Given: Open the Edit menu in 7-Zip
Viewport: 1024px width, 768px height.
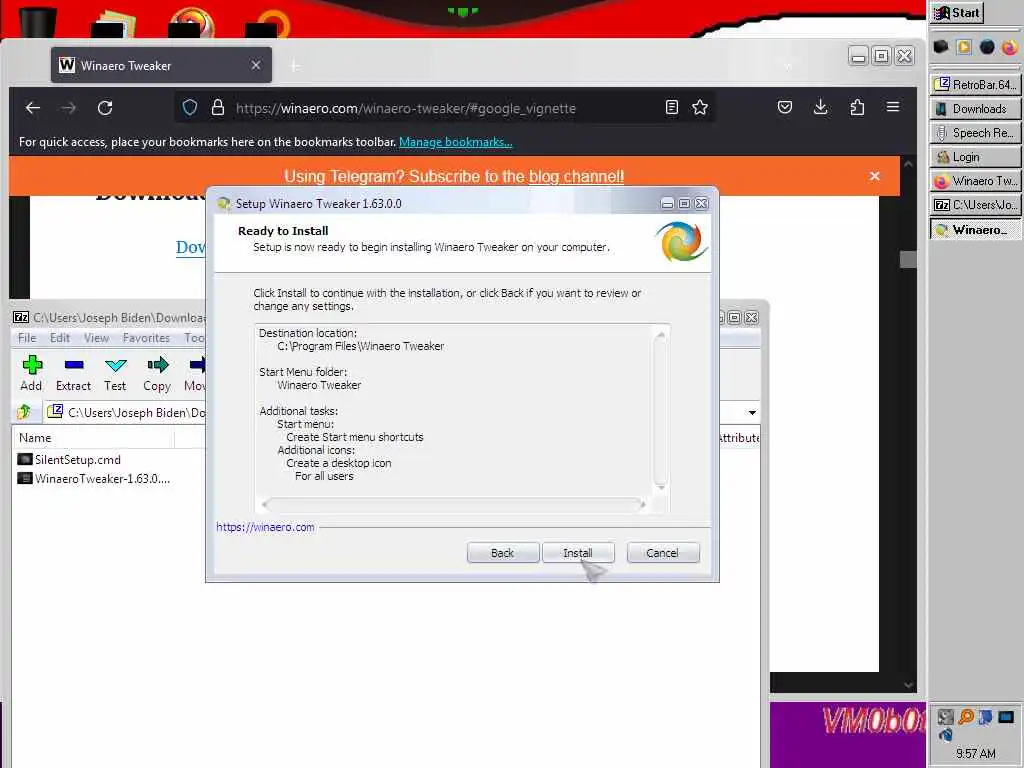Looking at the screenshot, I should 59,338.
